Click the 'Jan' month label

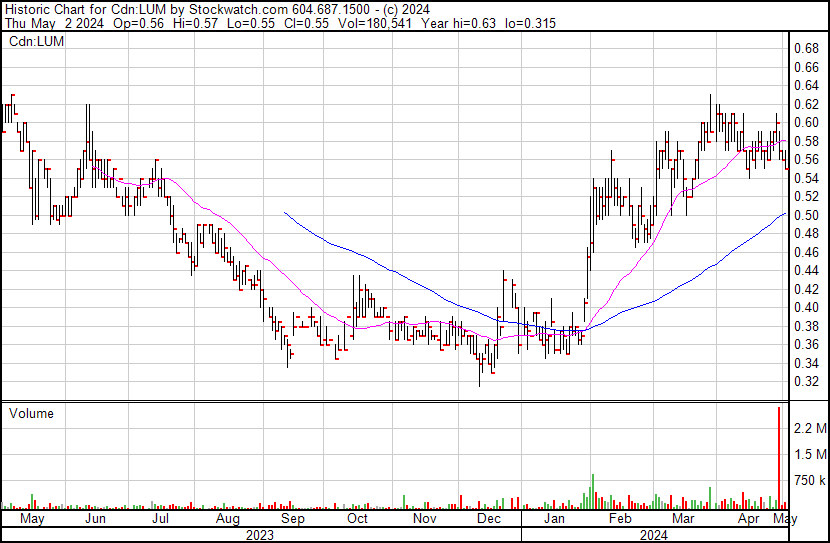(554, 519)
